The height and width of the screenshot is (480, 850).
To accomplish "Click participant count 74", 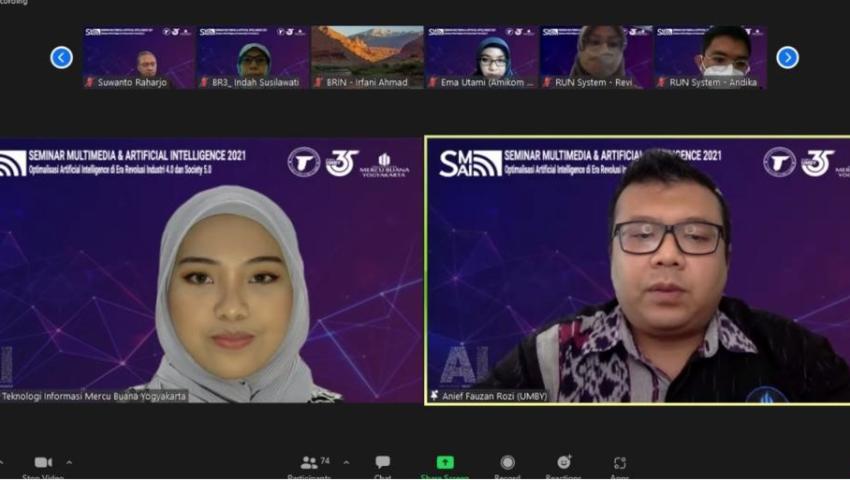I will (325, 461).
